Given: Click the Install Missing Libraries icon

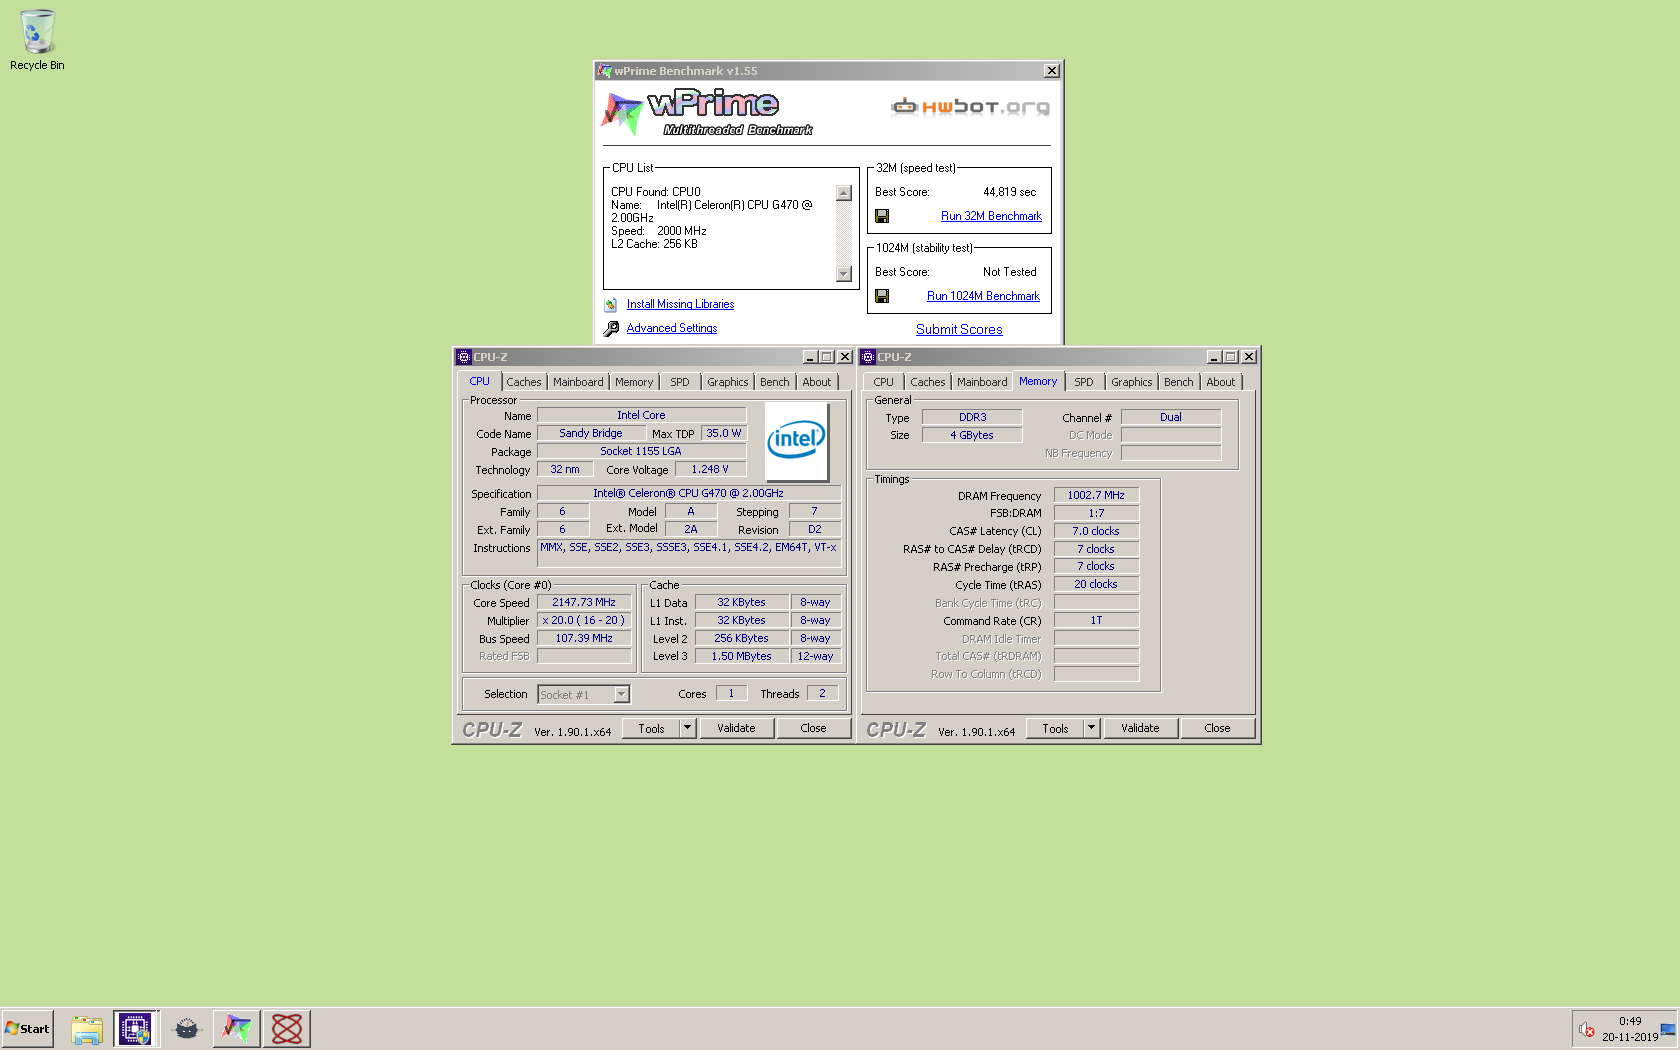Looking at the screenshot, I should (611, 304).
